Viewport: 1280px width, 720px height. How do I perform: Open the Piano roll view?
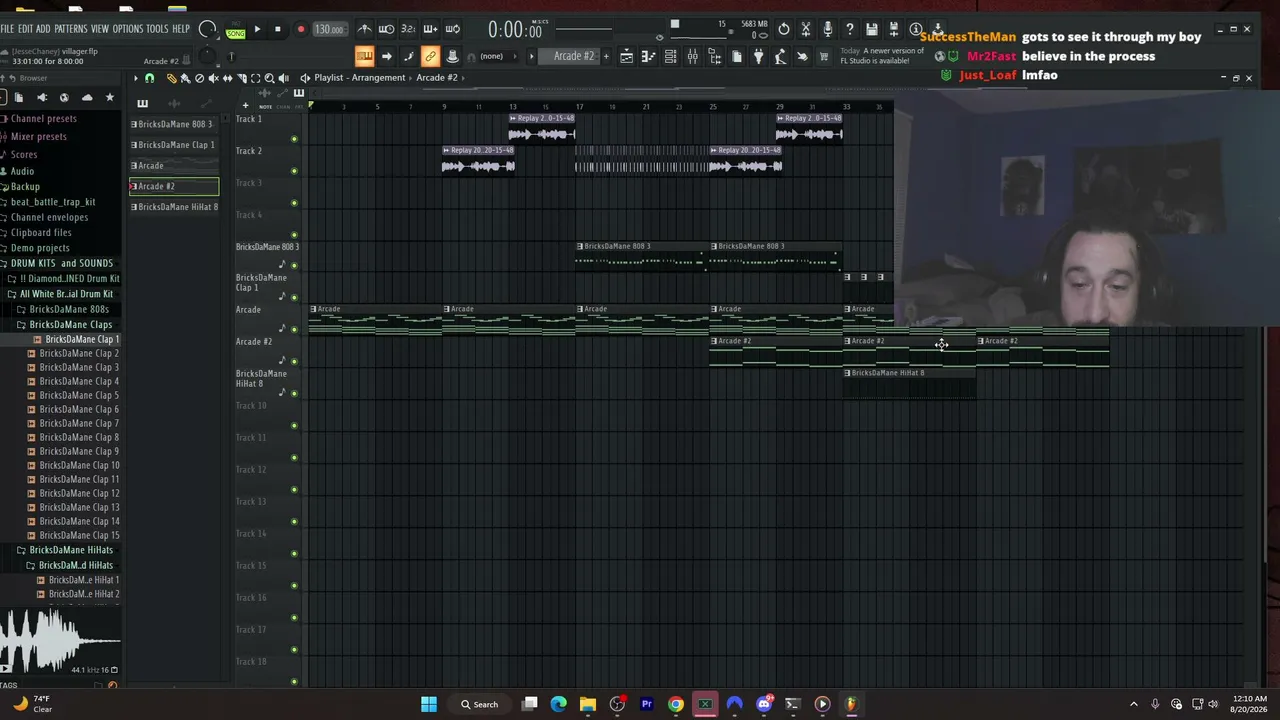(648, 56)
